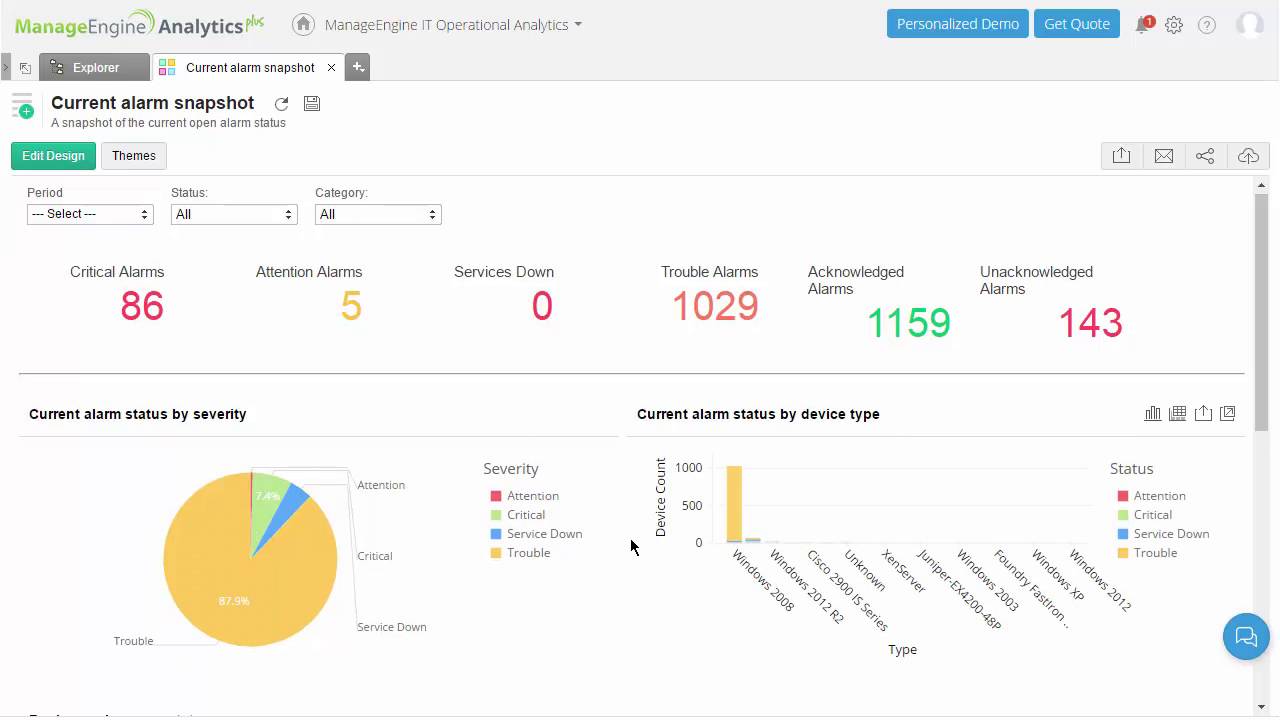Open the Status filter dropdown
The width and height of the screenshot is (1280, 720).
[x=233, y=214]
